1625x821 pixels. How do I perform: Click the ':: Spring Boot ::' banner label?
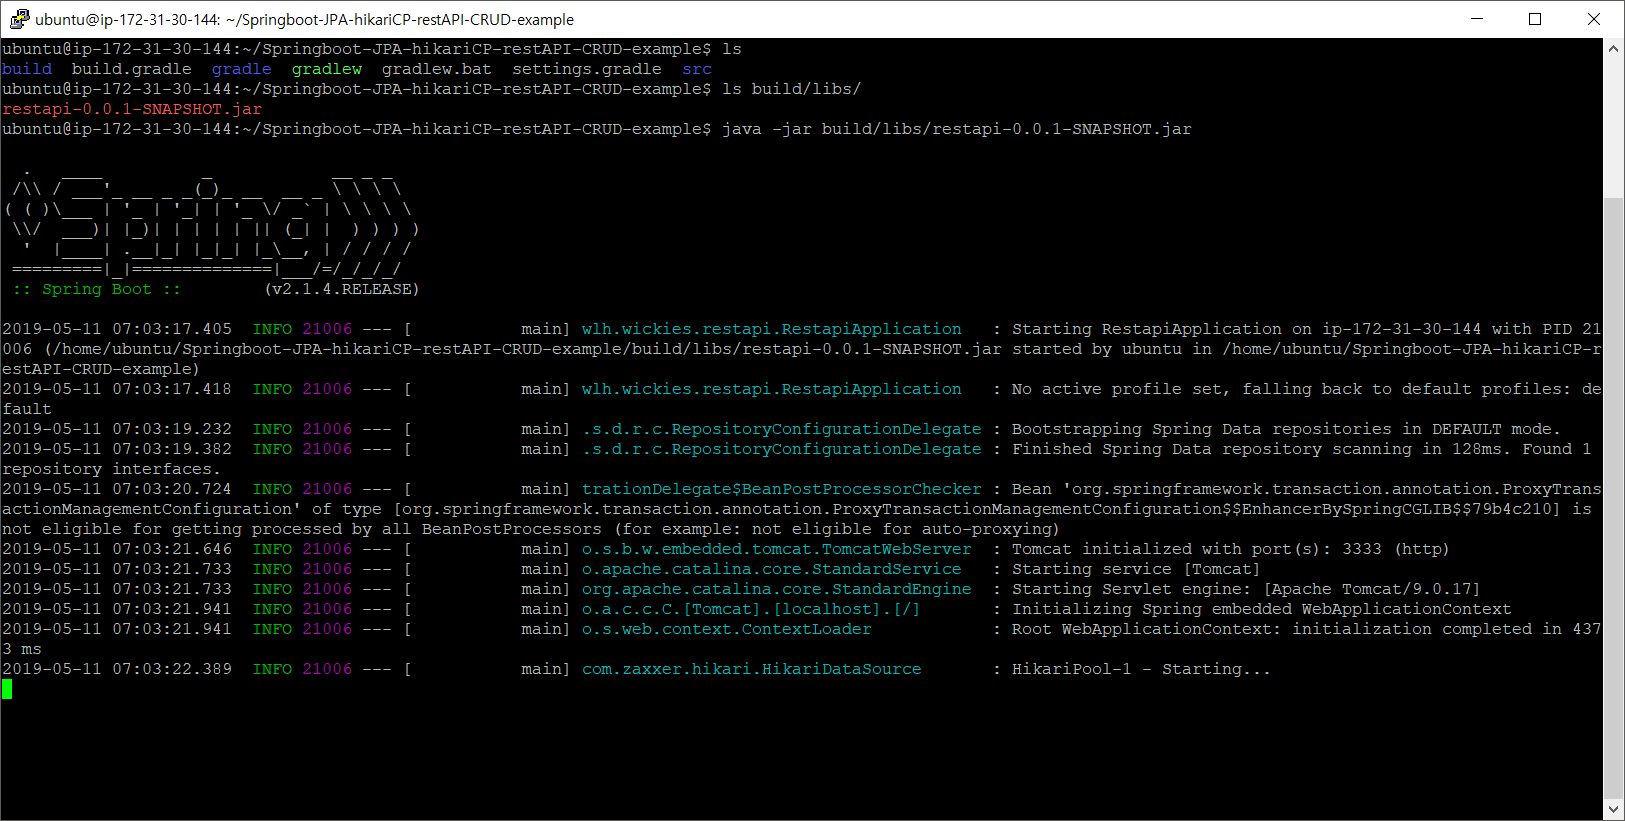[x=97, y=289]
